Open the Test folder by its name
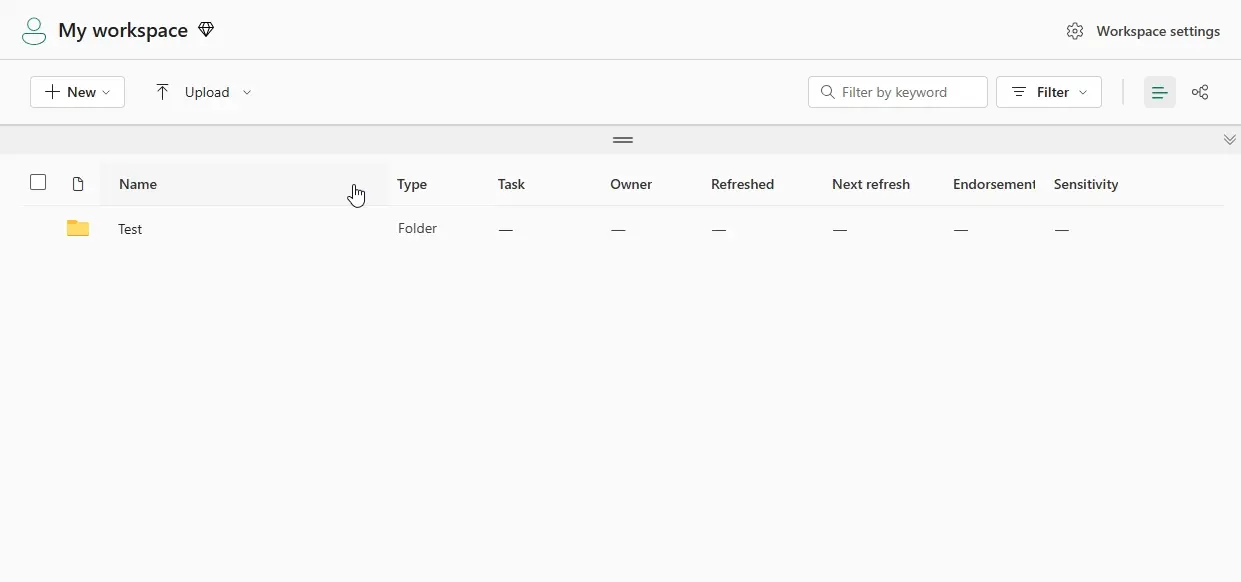The image size is (1241, 582). pyautogui.click(x=130, y=229)
